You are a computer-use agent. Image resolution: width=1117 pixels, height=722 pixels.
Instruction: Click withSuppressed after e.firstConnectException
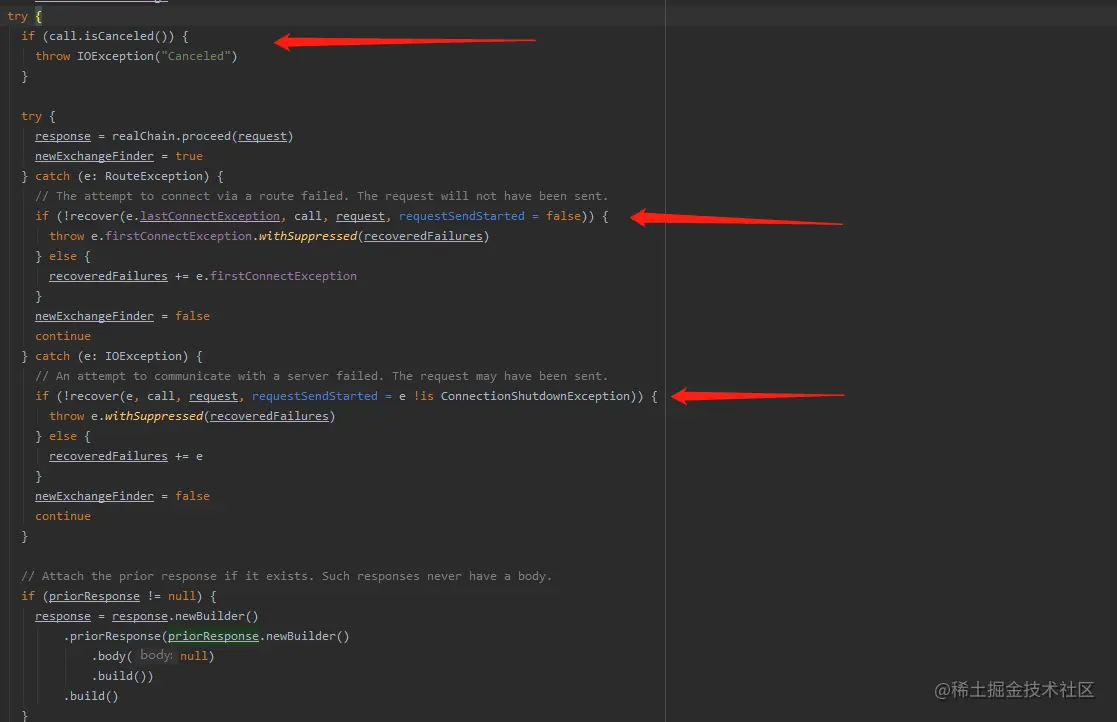(x=308, y=236)
